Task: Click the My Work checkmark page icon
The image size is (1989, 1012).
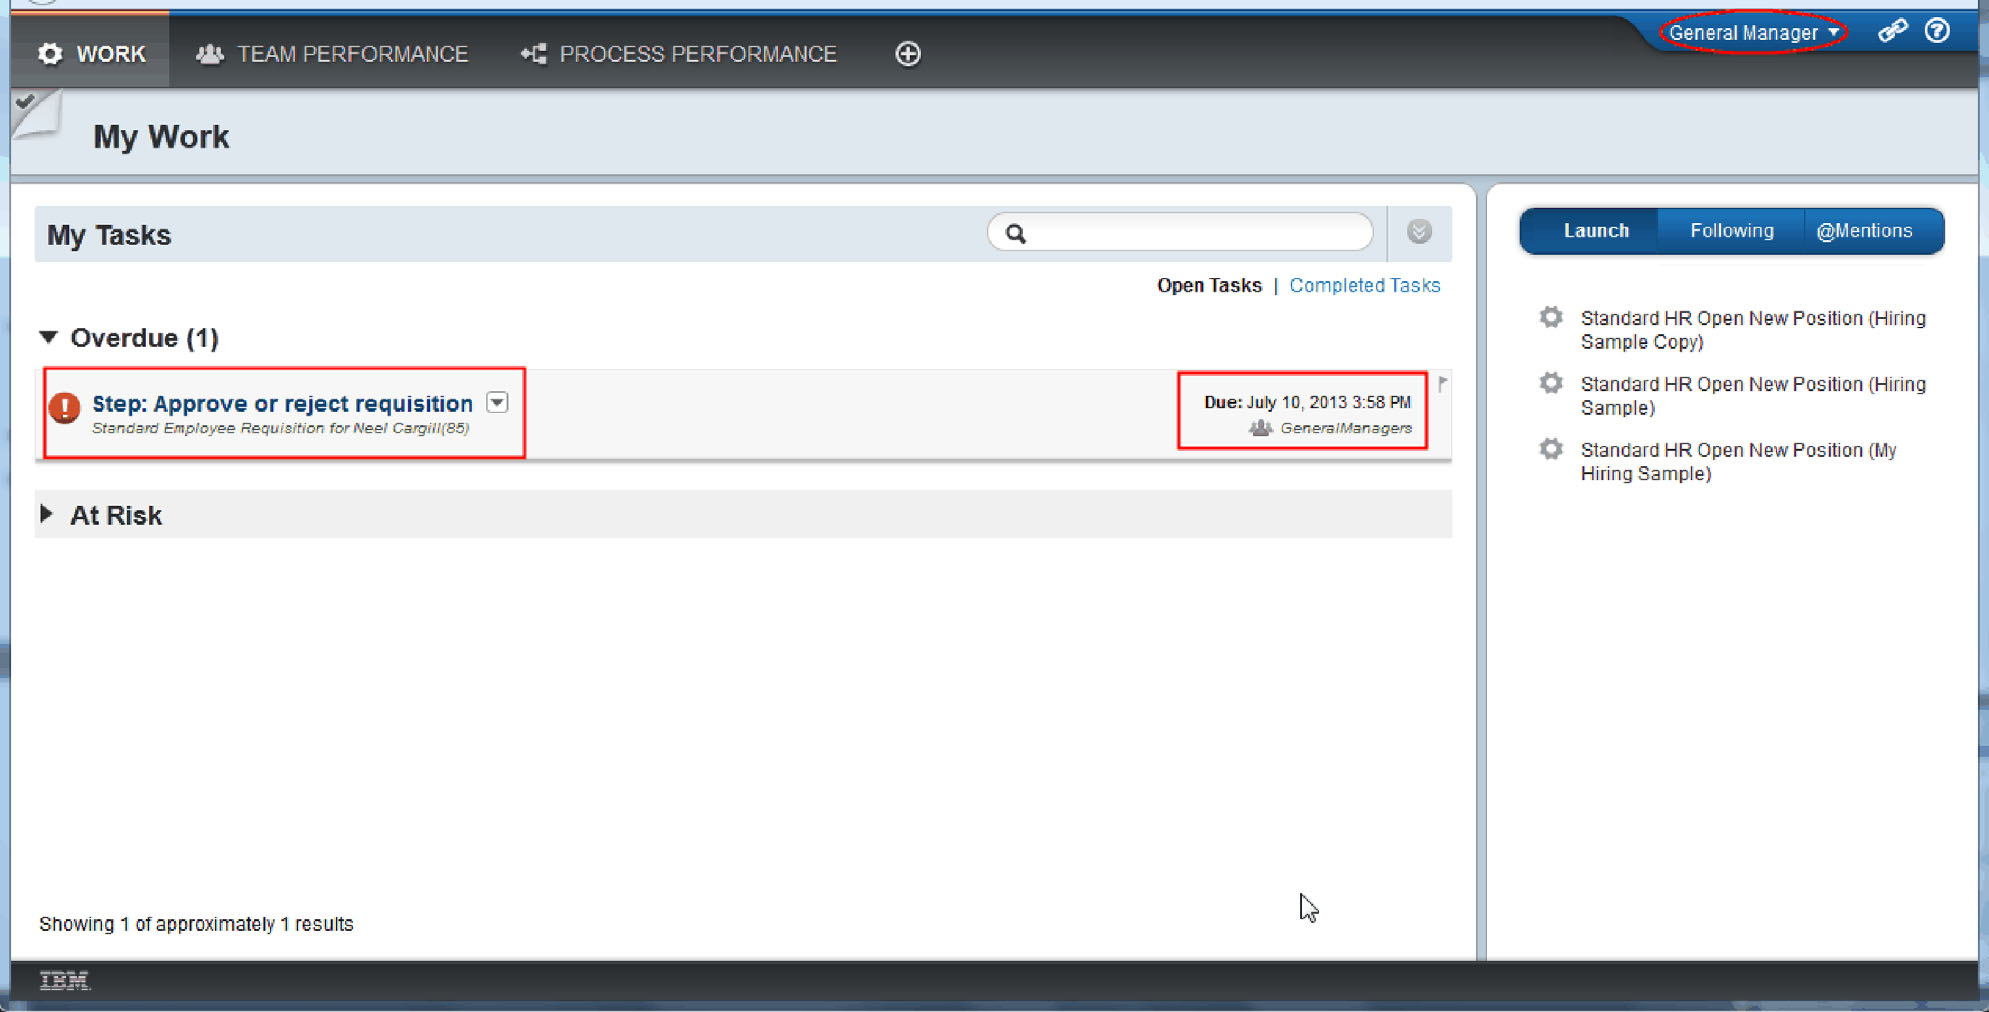Action: [36, 113]
